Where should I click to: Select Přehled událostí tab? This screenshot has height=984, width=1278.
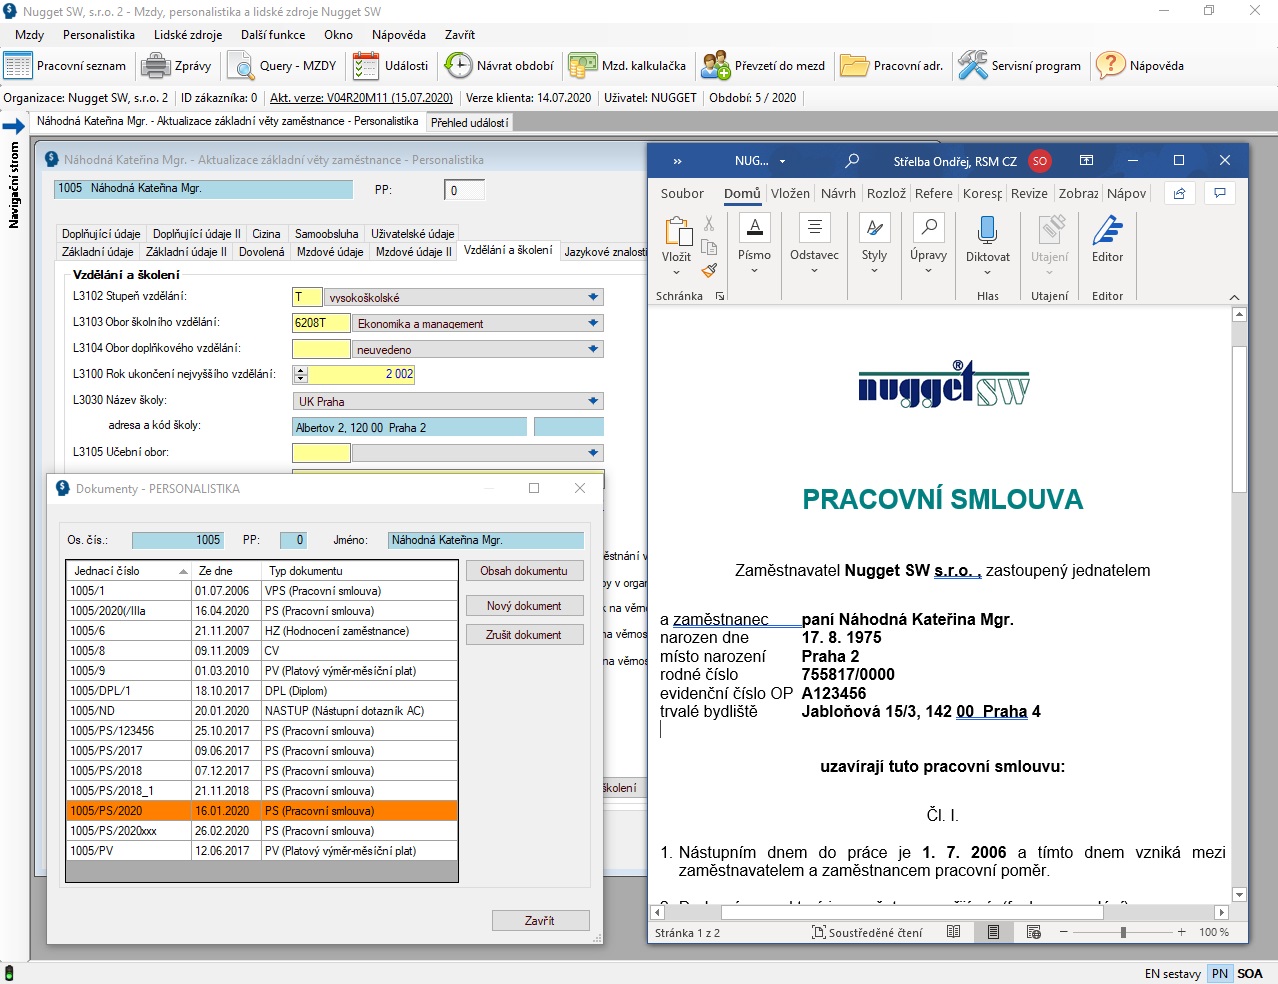point(470,122)
